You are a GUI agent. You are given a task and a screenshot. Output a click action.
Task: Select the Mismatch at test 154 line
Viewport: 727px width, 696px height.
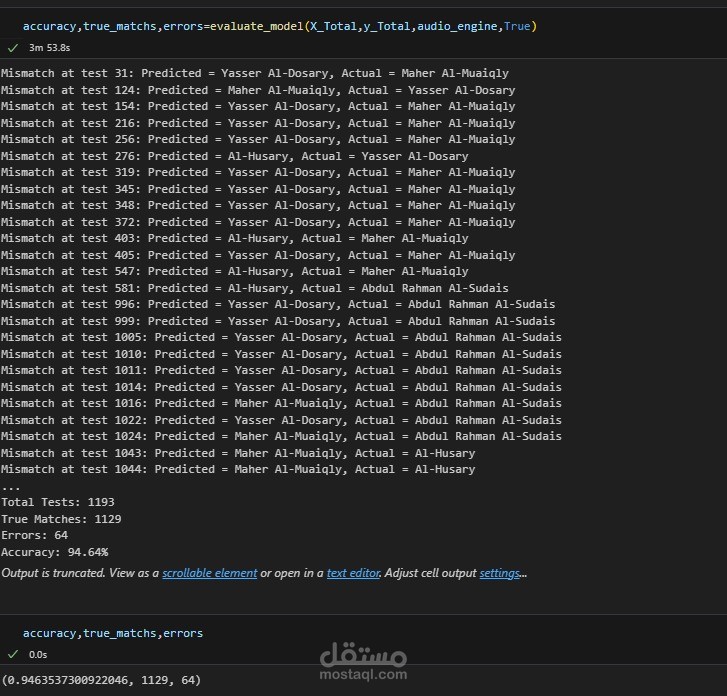pos(258,106)
